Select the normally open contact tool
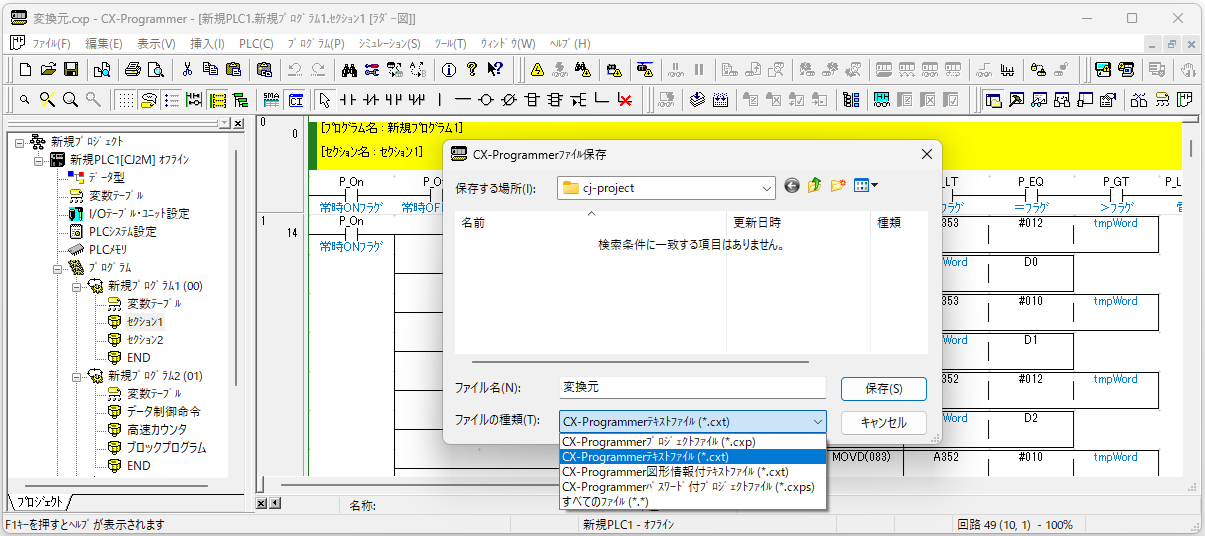This screenshot has width=1205, height=536. [x=348, y=99]
